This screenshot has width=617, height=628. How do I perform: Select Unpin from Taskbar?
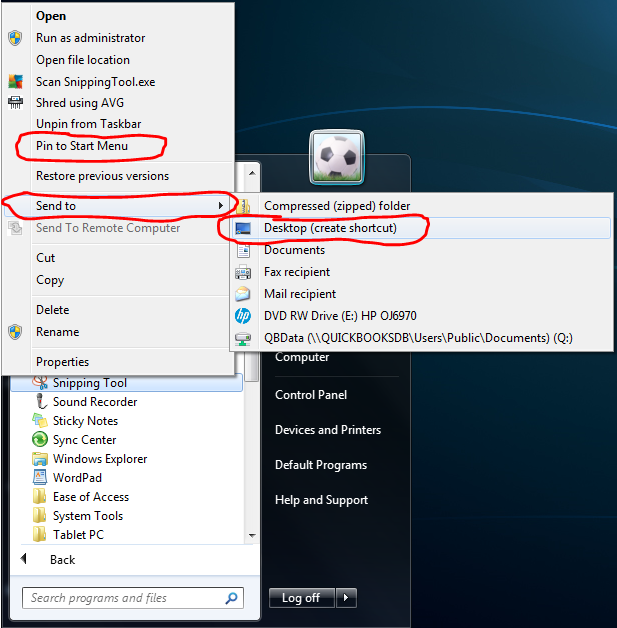click(x=88, y=124)
